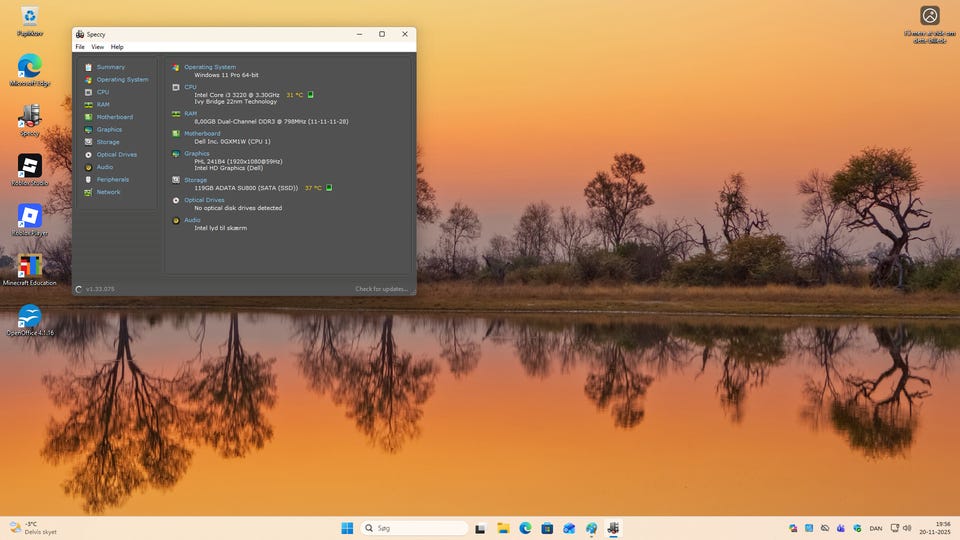
Task: Click the Graphics heading in summary panel
Action: pyautogui.click(x=197, y=154)
